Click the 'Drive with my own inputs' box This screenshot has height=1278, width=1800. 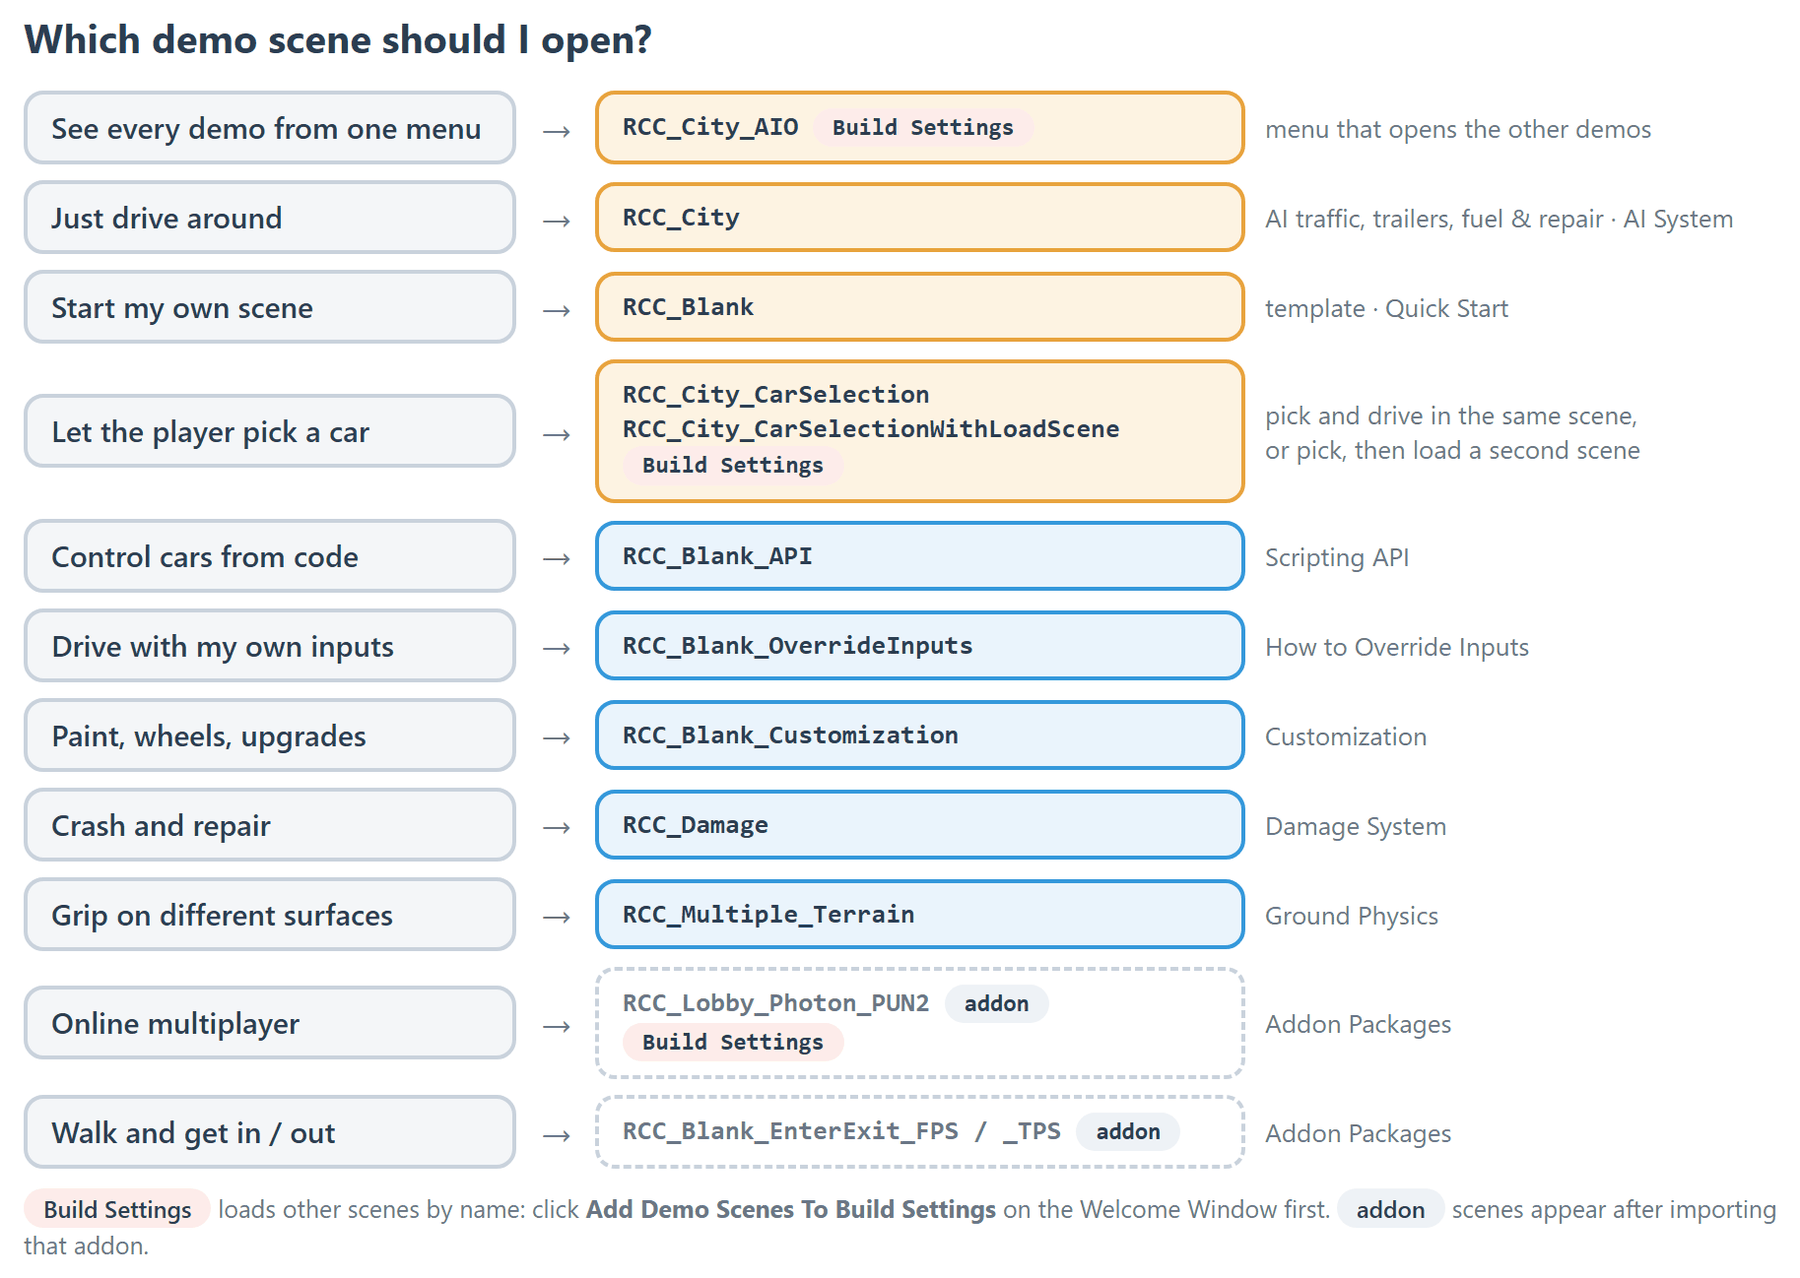[x=270, y=646]
